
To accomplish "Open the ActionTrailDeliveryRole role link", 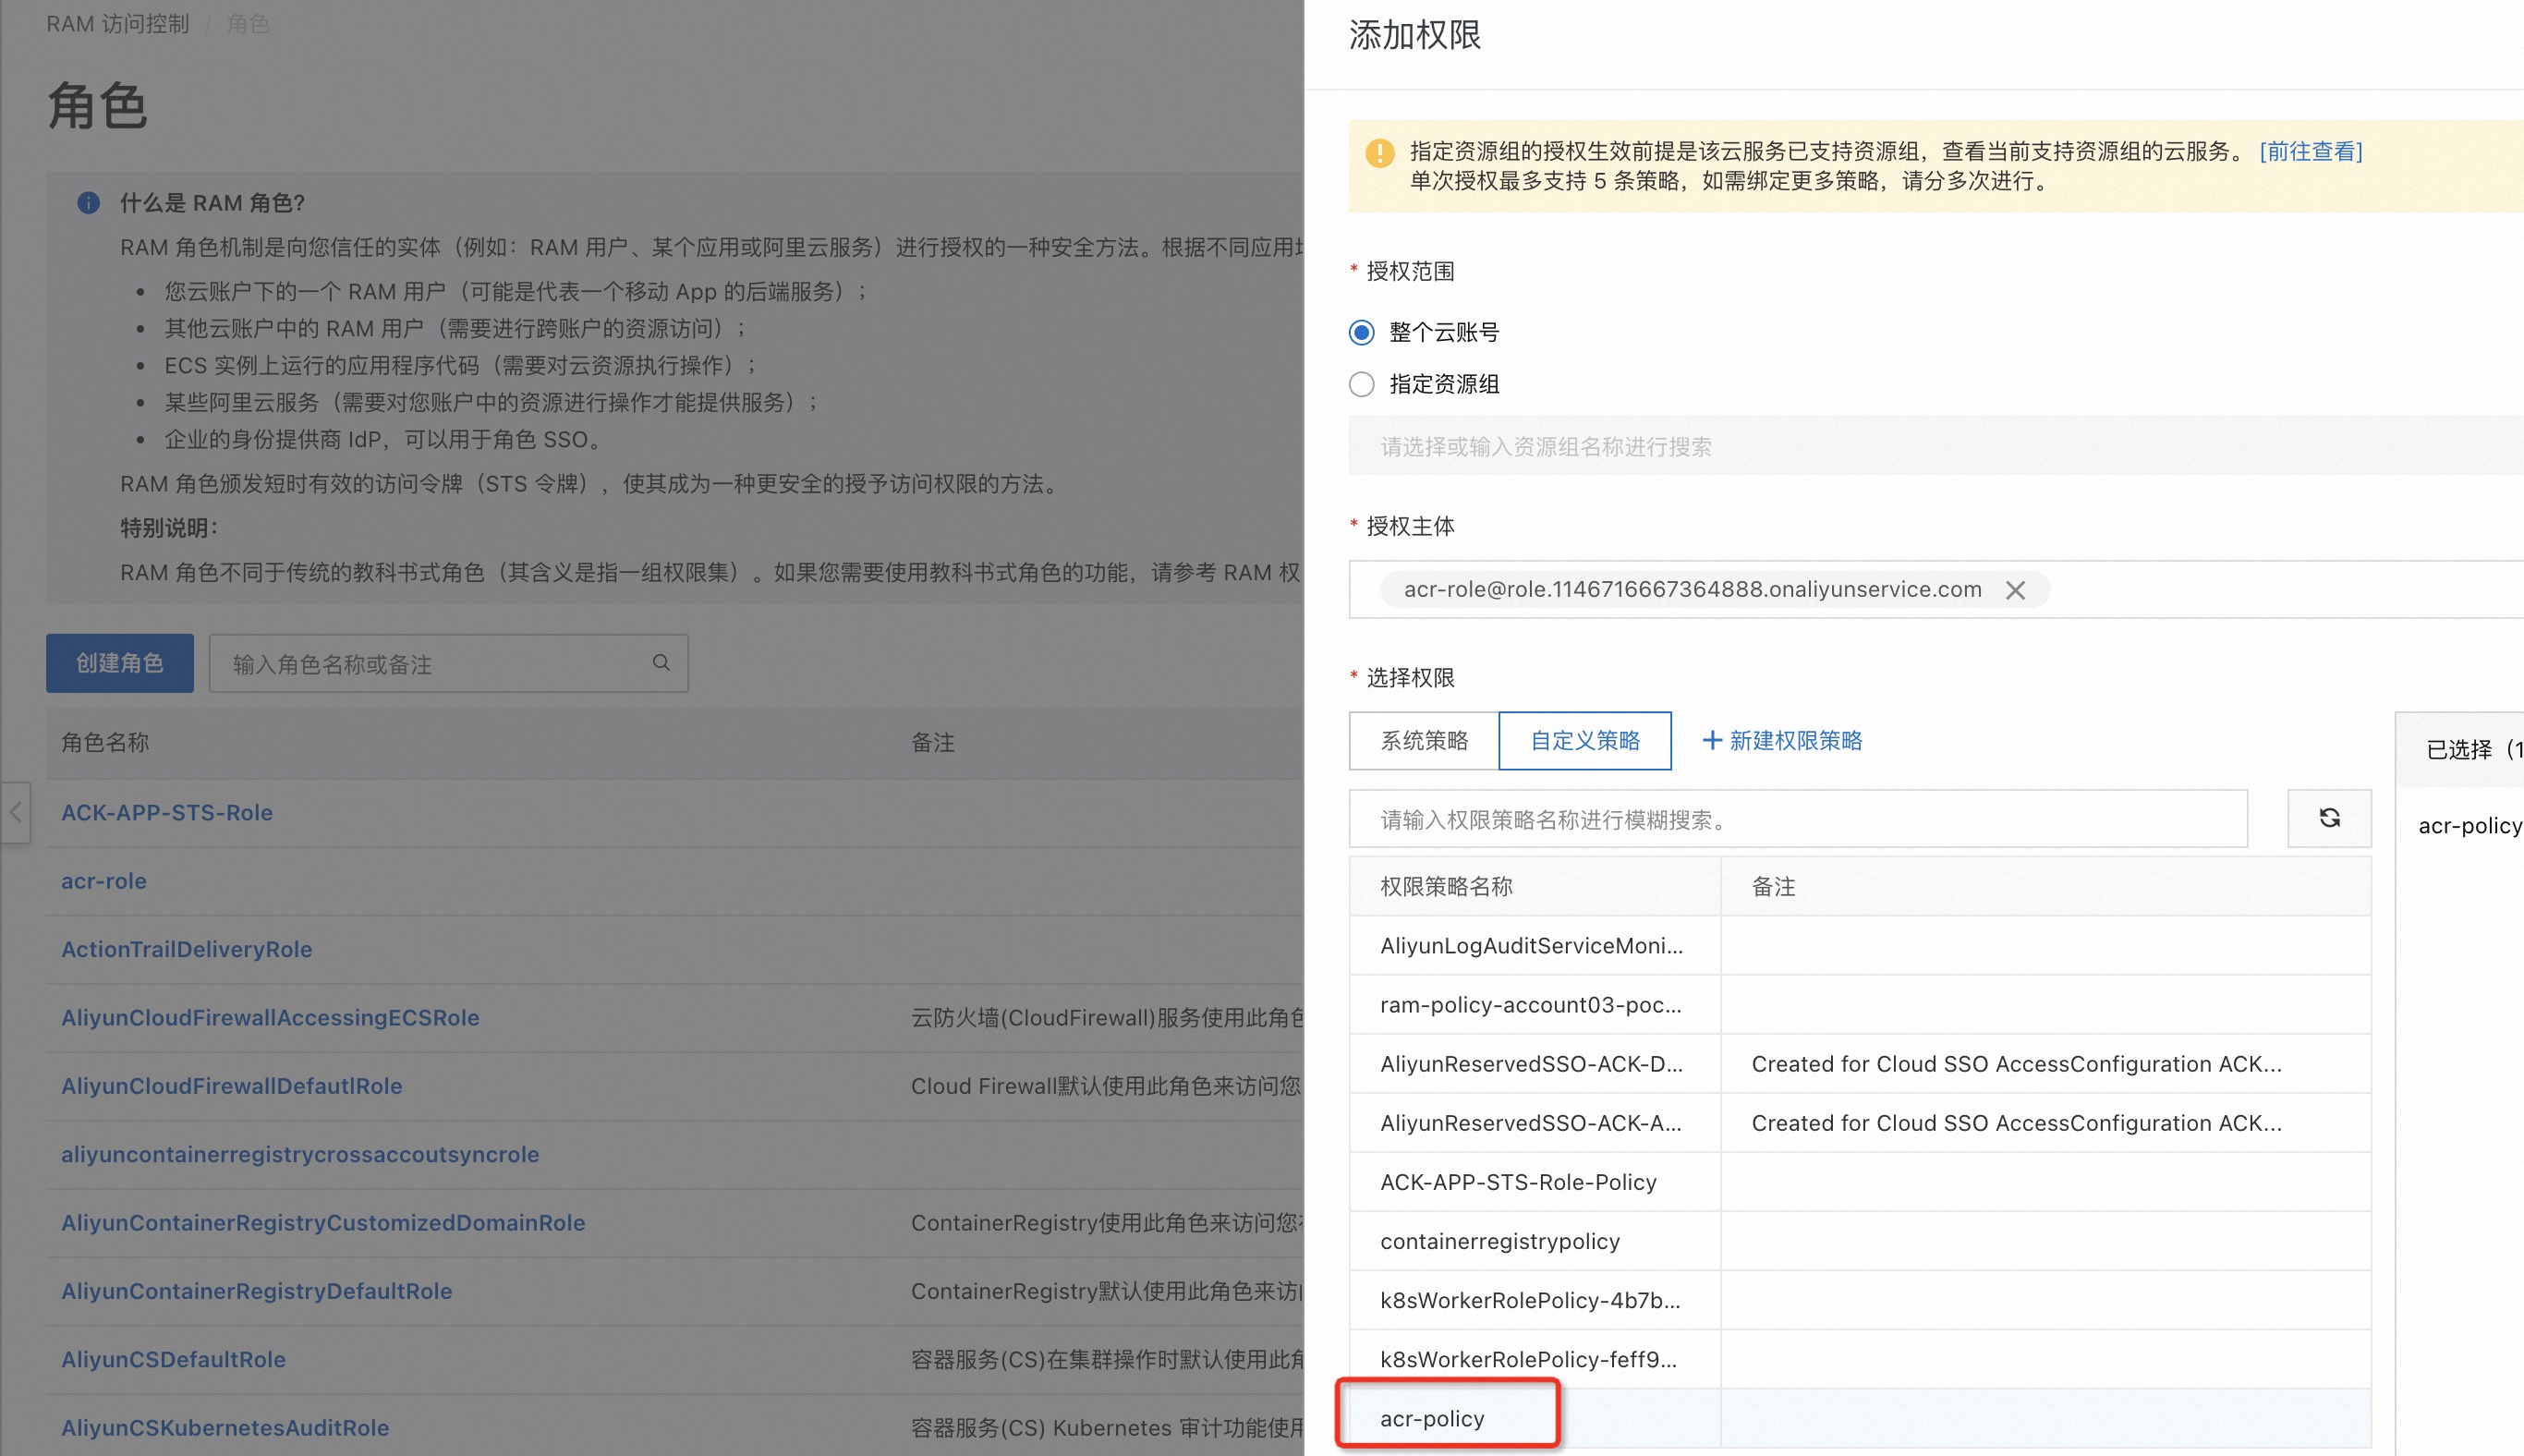I will click(187, 949).
